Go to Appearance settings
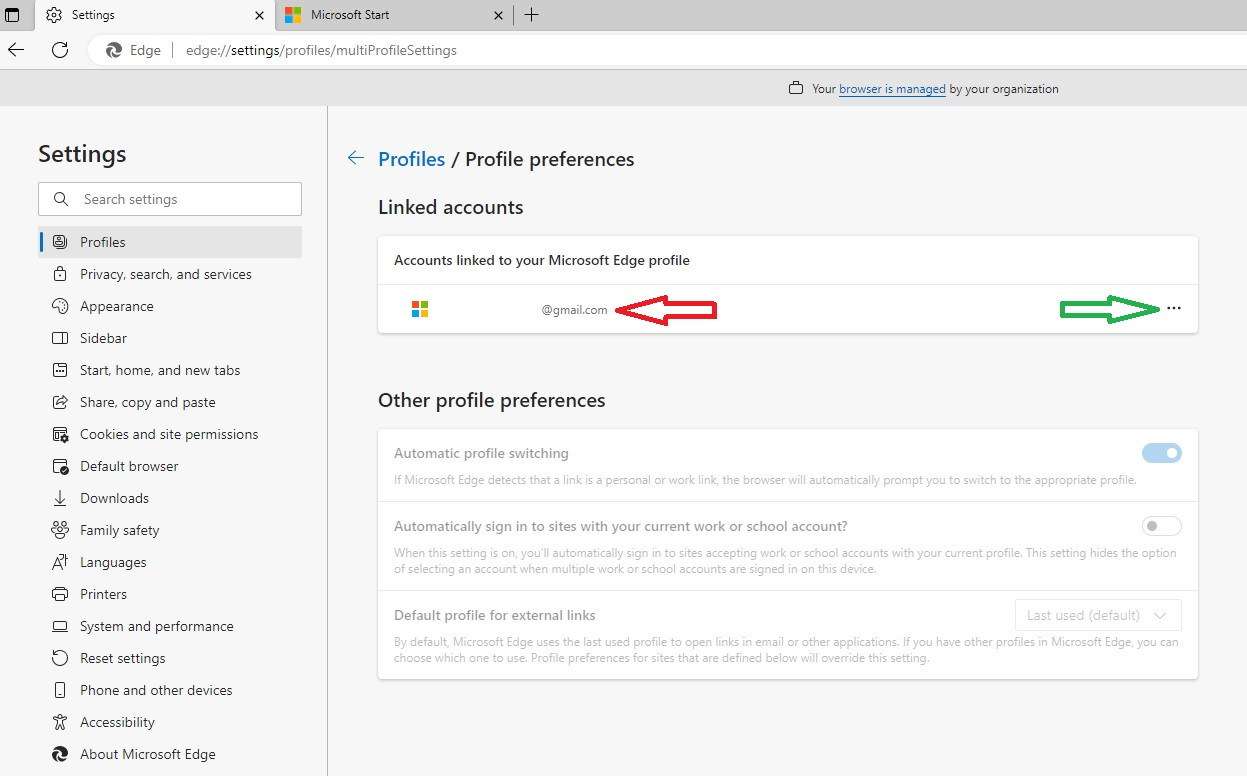The image size is (1247, 776). point(170,306)
